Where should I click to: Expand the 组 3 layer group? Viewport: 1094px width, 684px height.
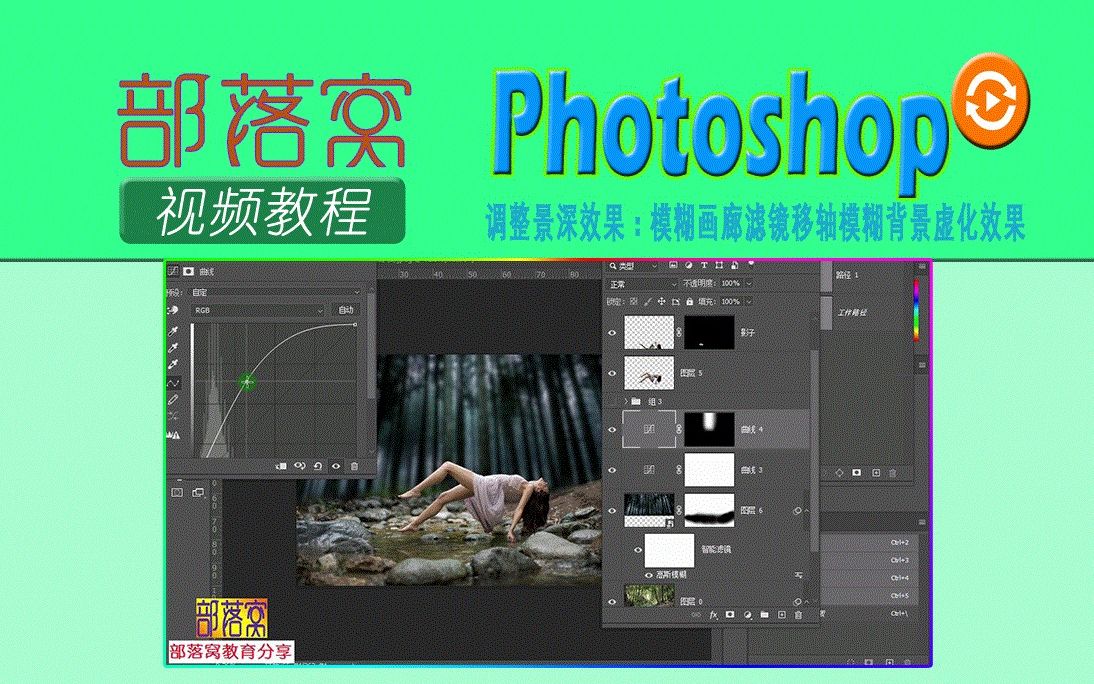coord(625,399)
